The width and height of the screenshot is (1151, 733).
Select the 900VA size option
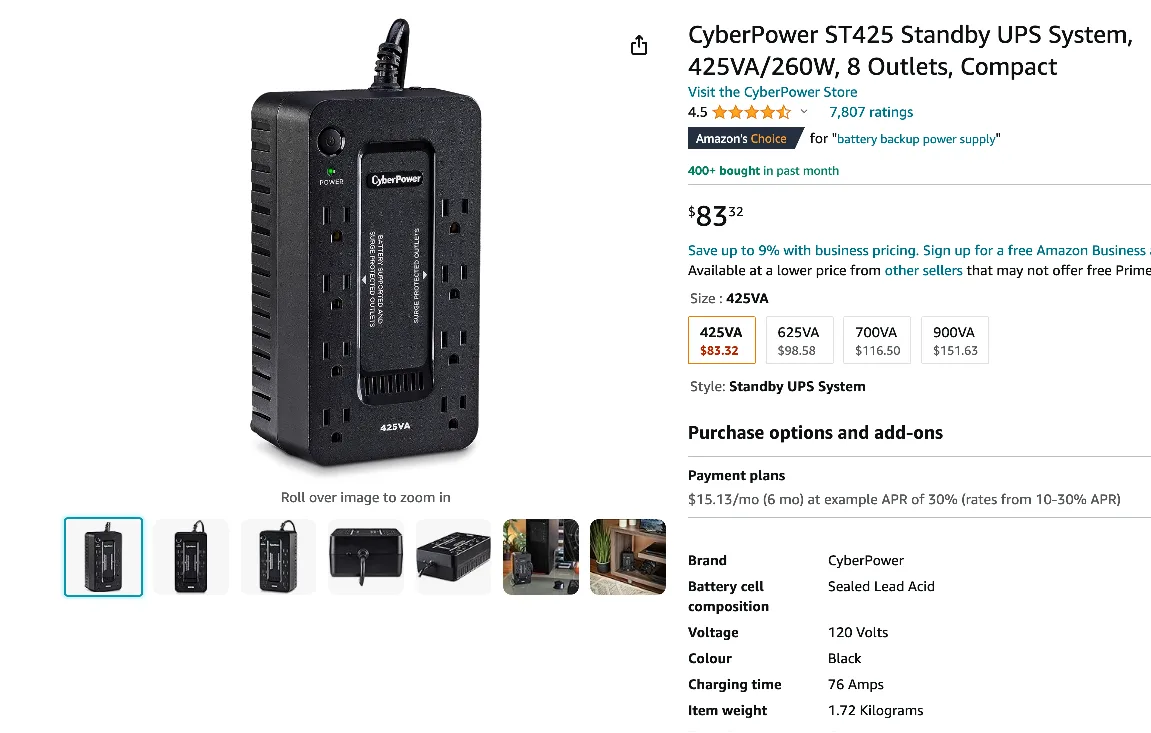[954, 340]
